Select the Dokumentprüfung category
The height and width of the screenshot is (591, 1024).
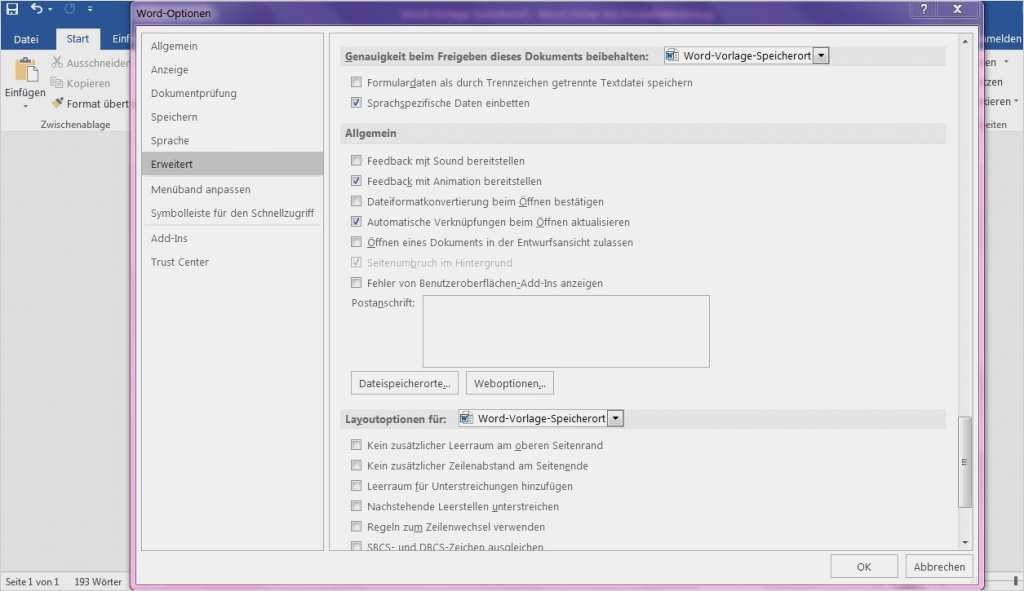pyautogui.click(x=194, y=93)
